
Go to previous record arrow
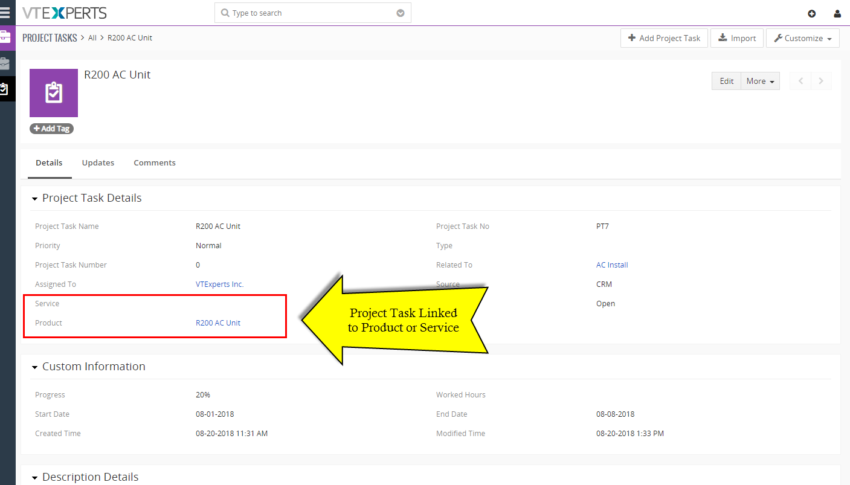click(801, 81)
